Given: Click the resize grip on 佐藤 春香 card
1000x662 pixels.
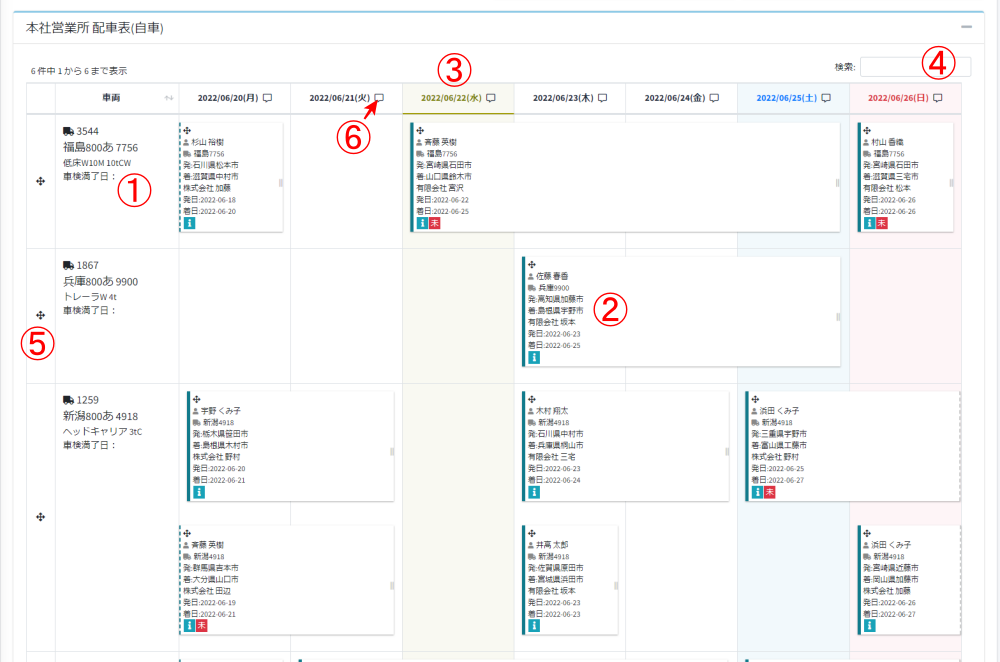Looking at the screenshot, I should [x=838, y=316].
